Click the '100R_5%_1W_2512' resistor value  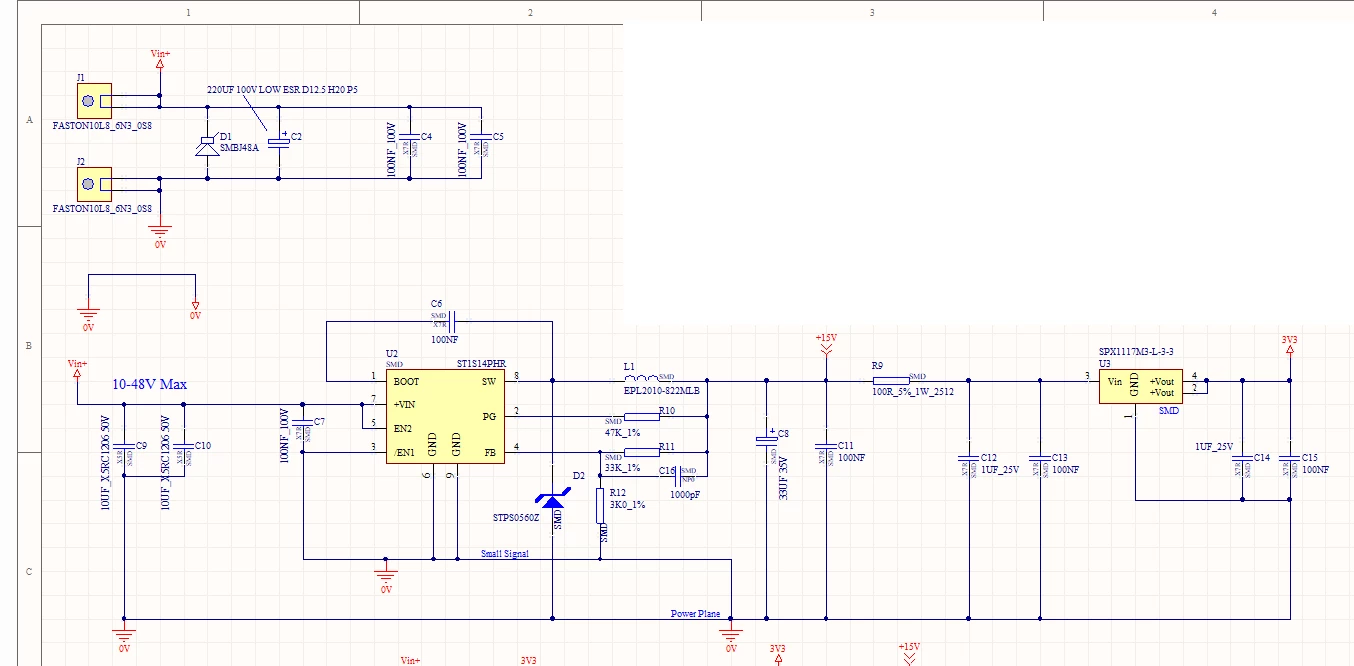tap(913, 392)
